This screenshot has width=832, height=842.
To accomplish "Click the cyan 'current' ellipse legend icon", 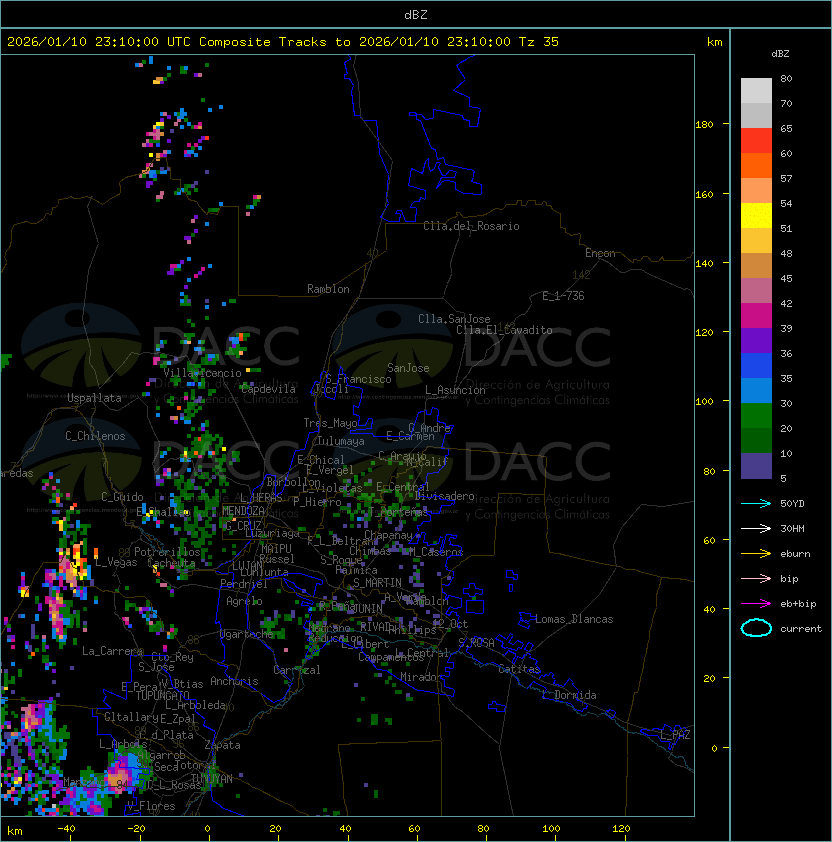I will coord(756,628).
